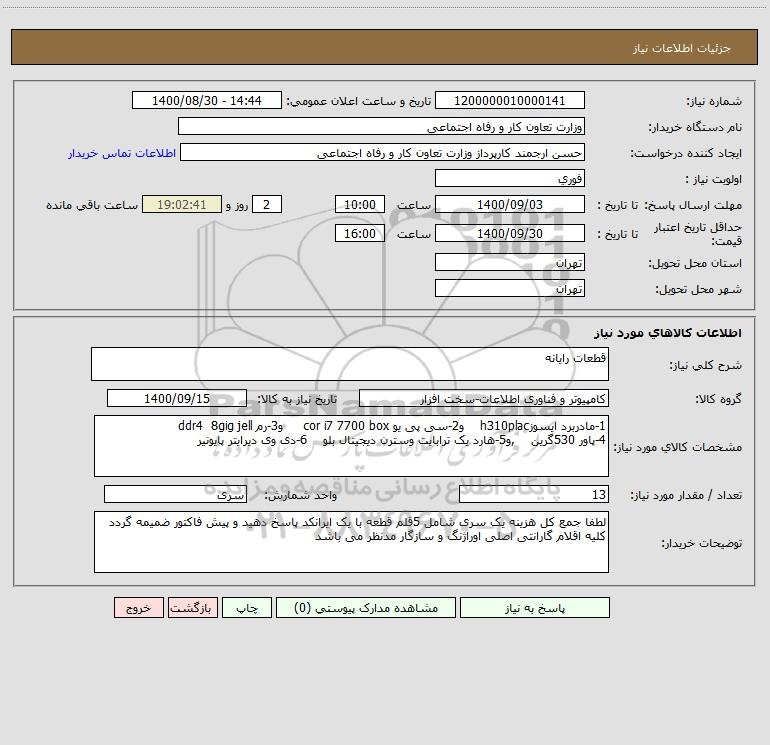The width and height of the screenshot is (770, 745).
Task: Click buyer organization name field
Action: click(381, 126)
